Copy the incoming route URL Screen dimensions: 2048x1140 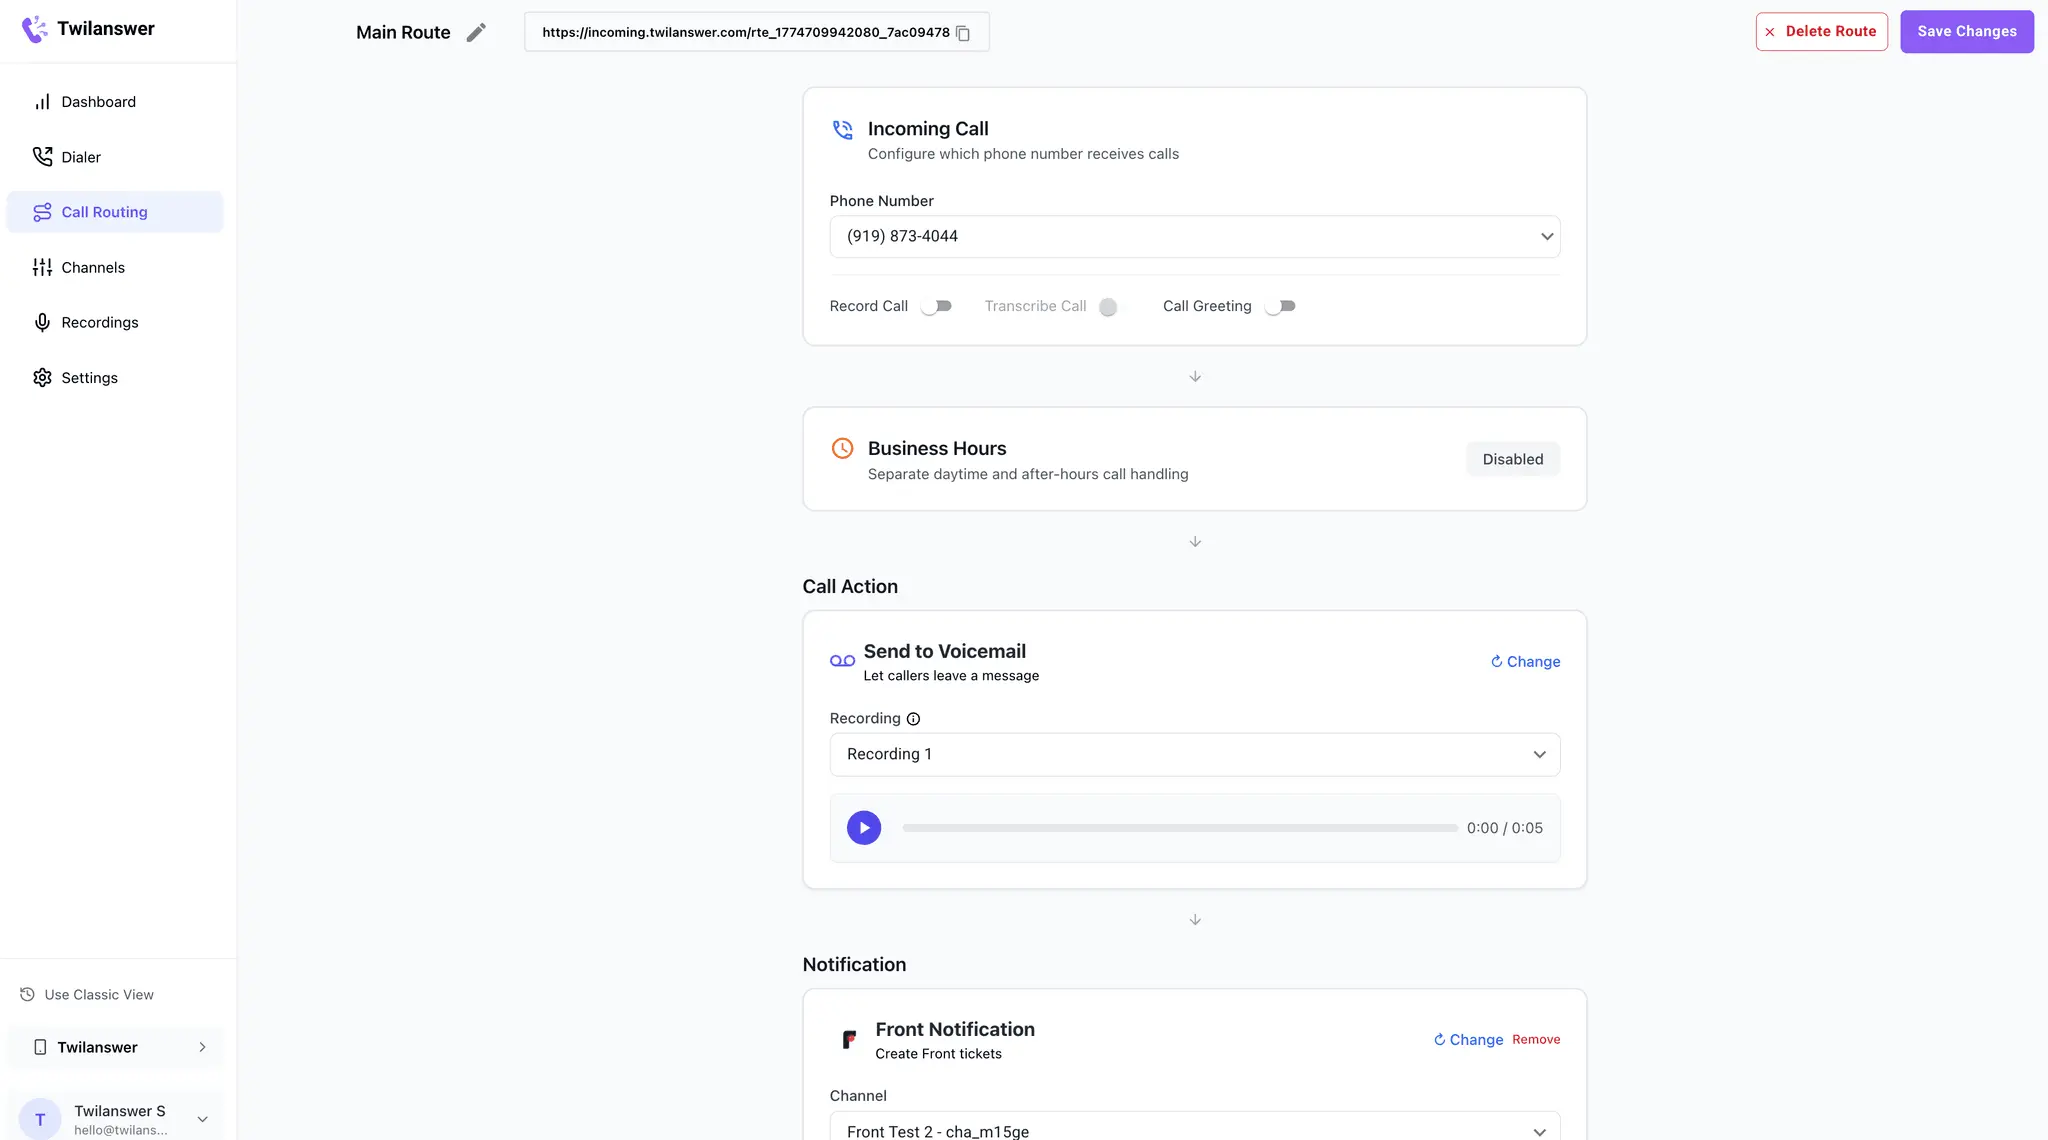[963, 33]
